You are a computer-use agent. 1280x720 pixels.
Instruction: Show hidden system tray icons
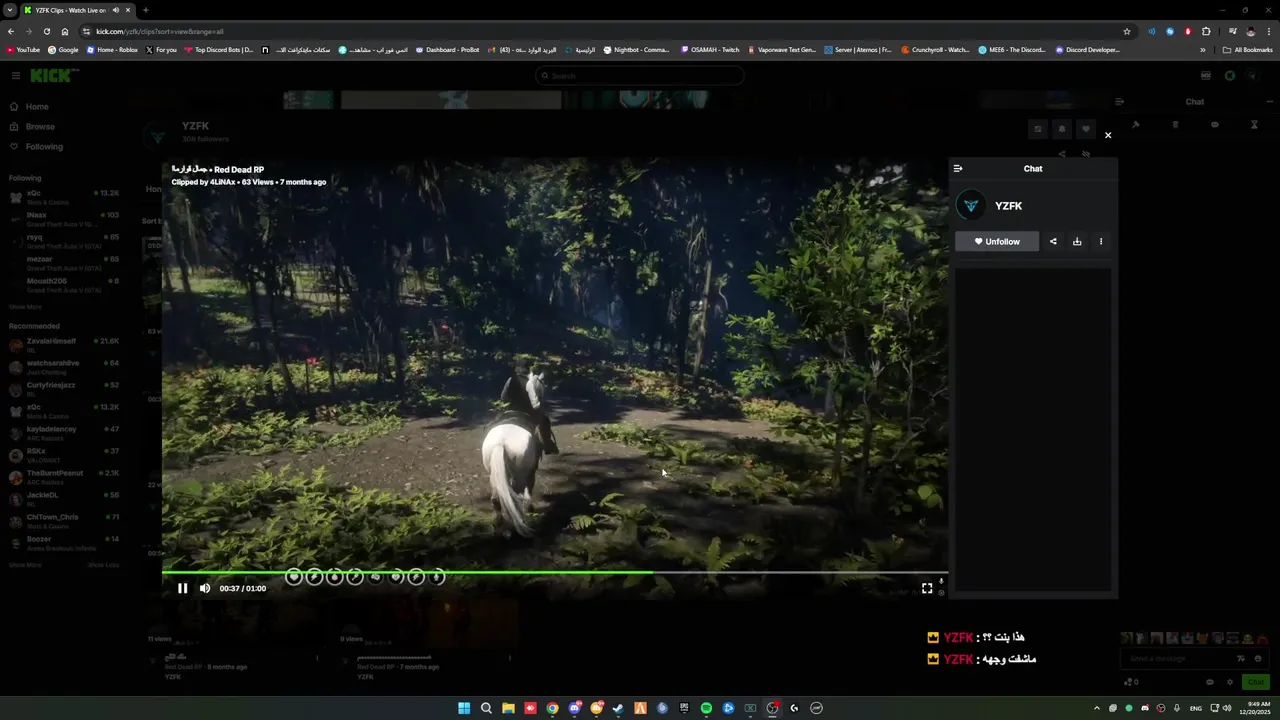1097,708
